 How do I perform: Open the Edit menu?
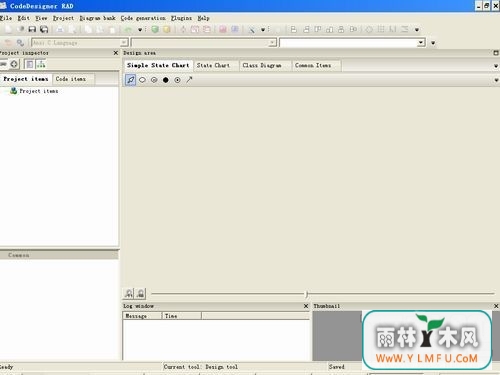tap(23, 18)
